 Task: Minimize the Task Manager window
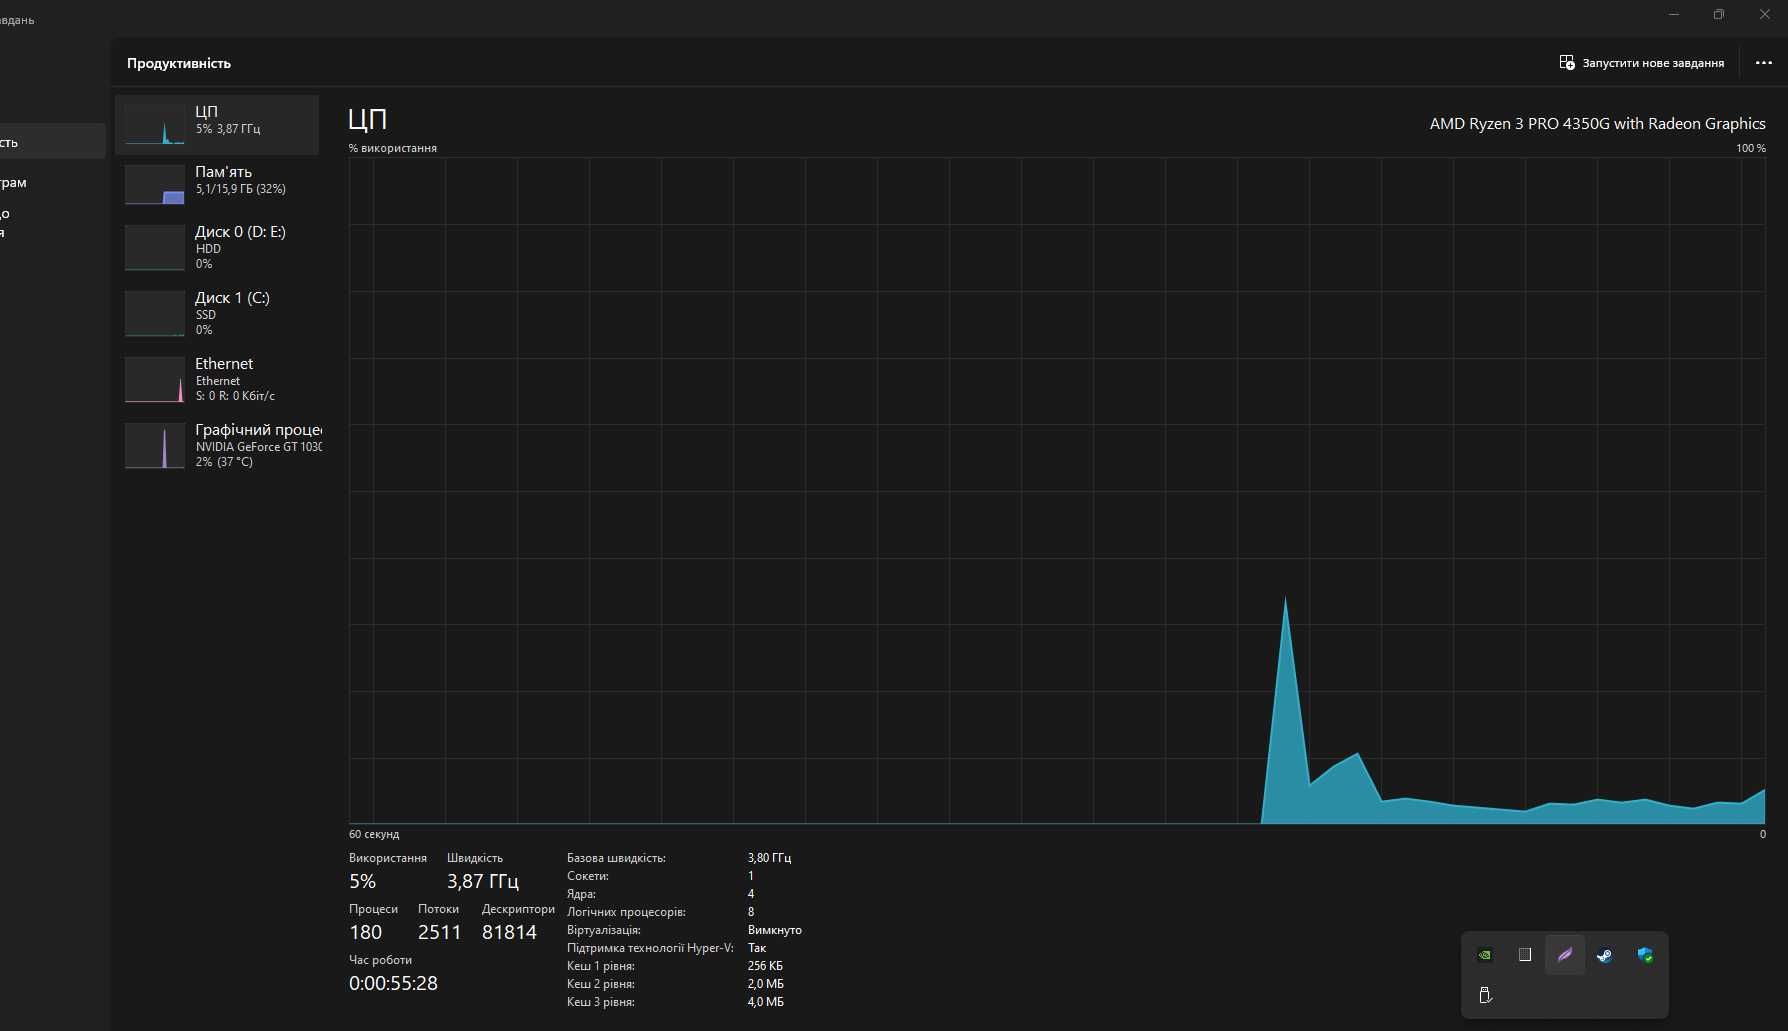(x=1674, y=14)
